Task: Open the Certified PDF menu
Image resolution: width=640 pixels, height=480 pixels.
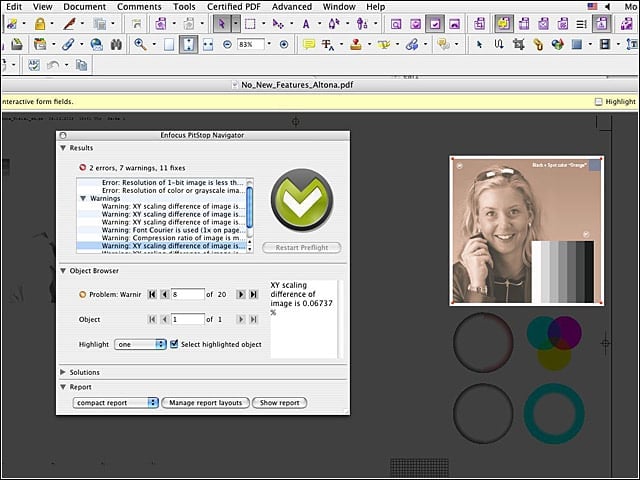Action: click(x=233, y=7)
